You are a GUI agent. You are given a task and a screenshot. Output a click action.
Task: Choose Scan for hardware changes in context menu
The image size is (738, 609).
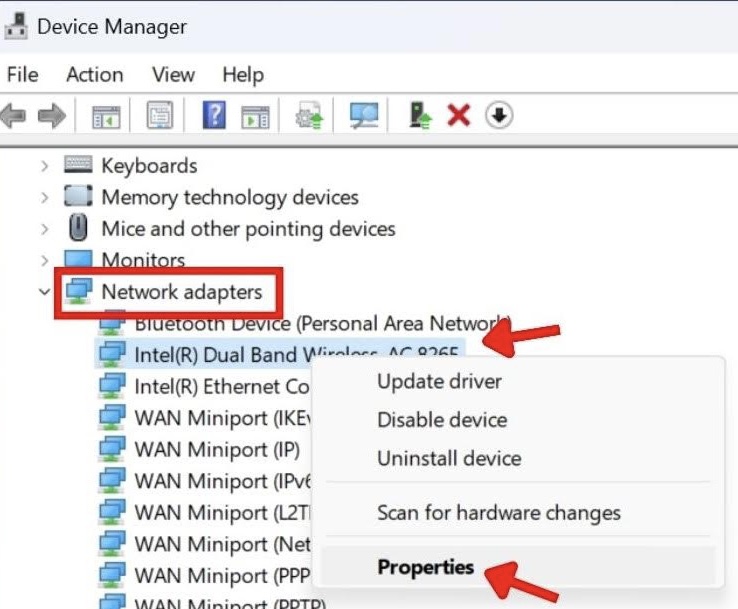tap(498, 513)
